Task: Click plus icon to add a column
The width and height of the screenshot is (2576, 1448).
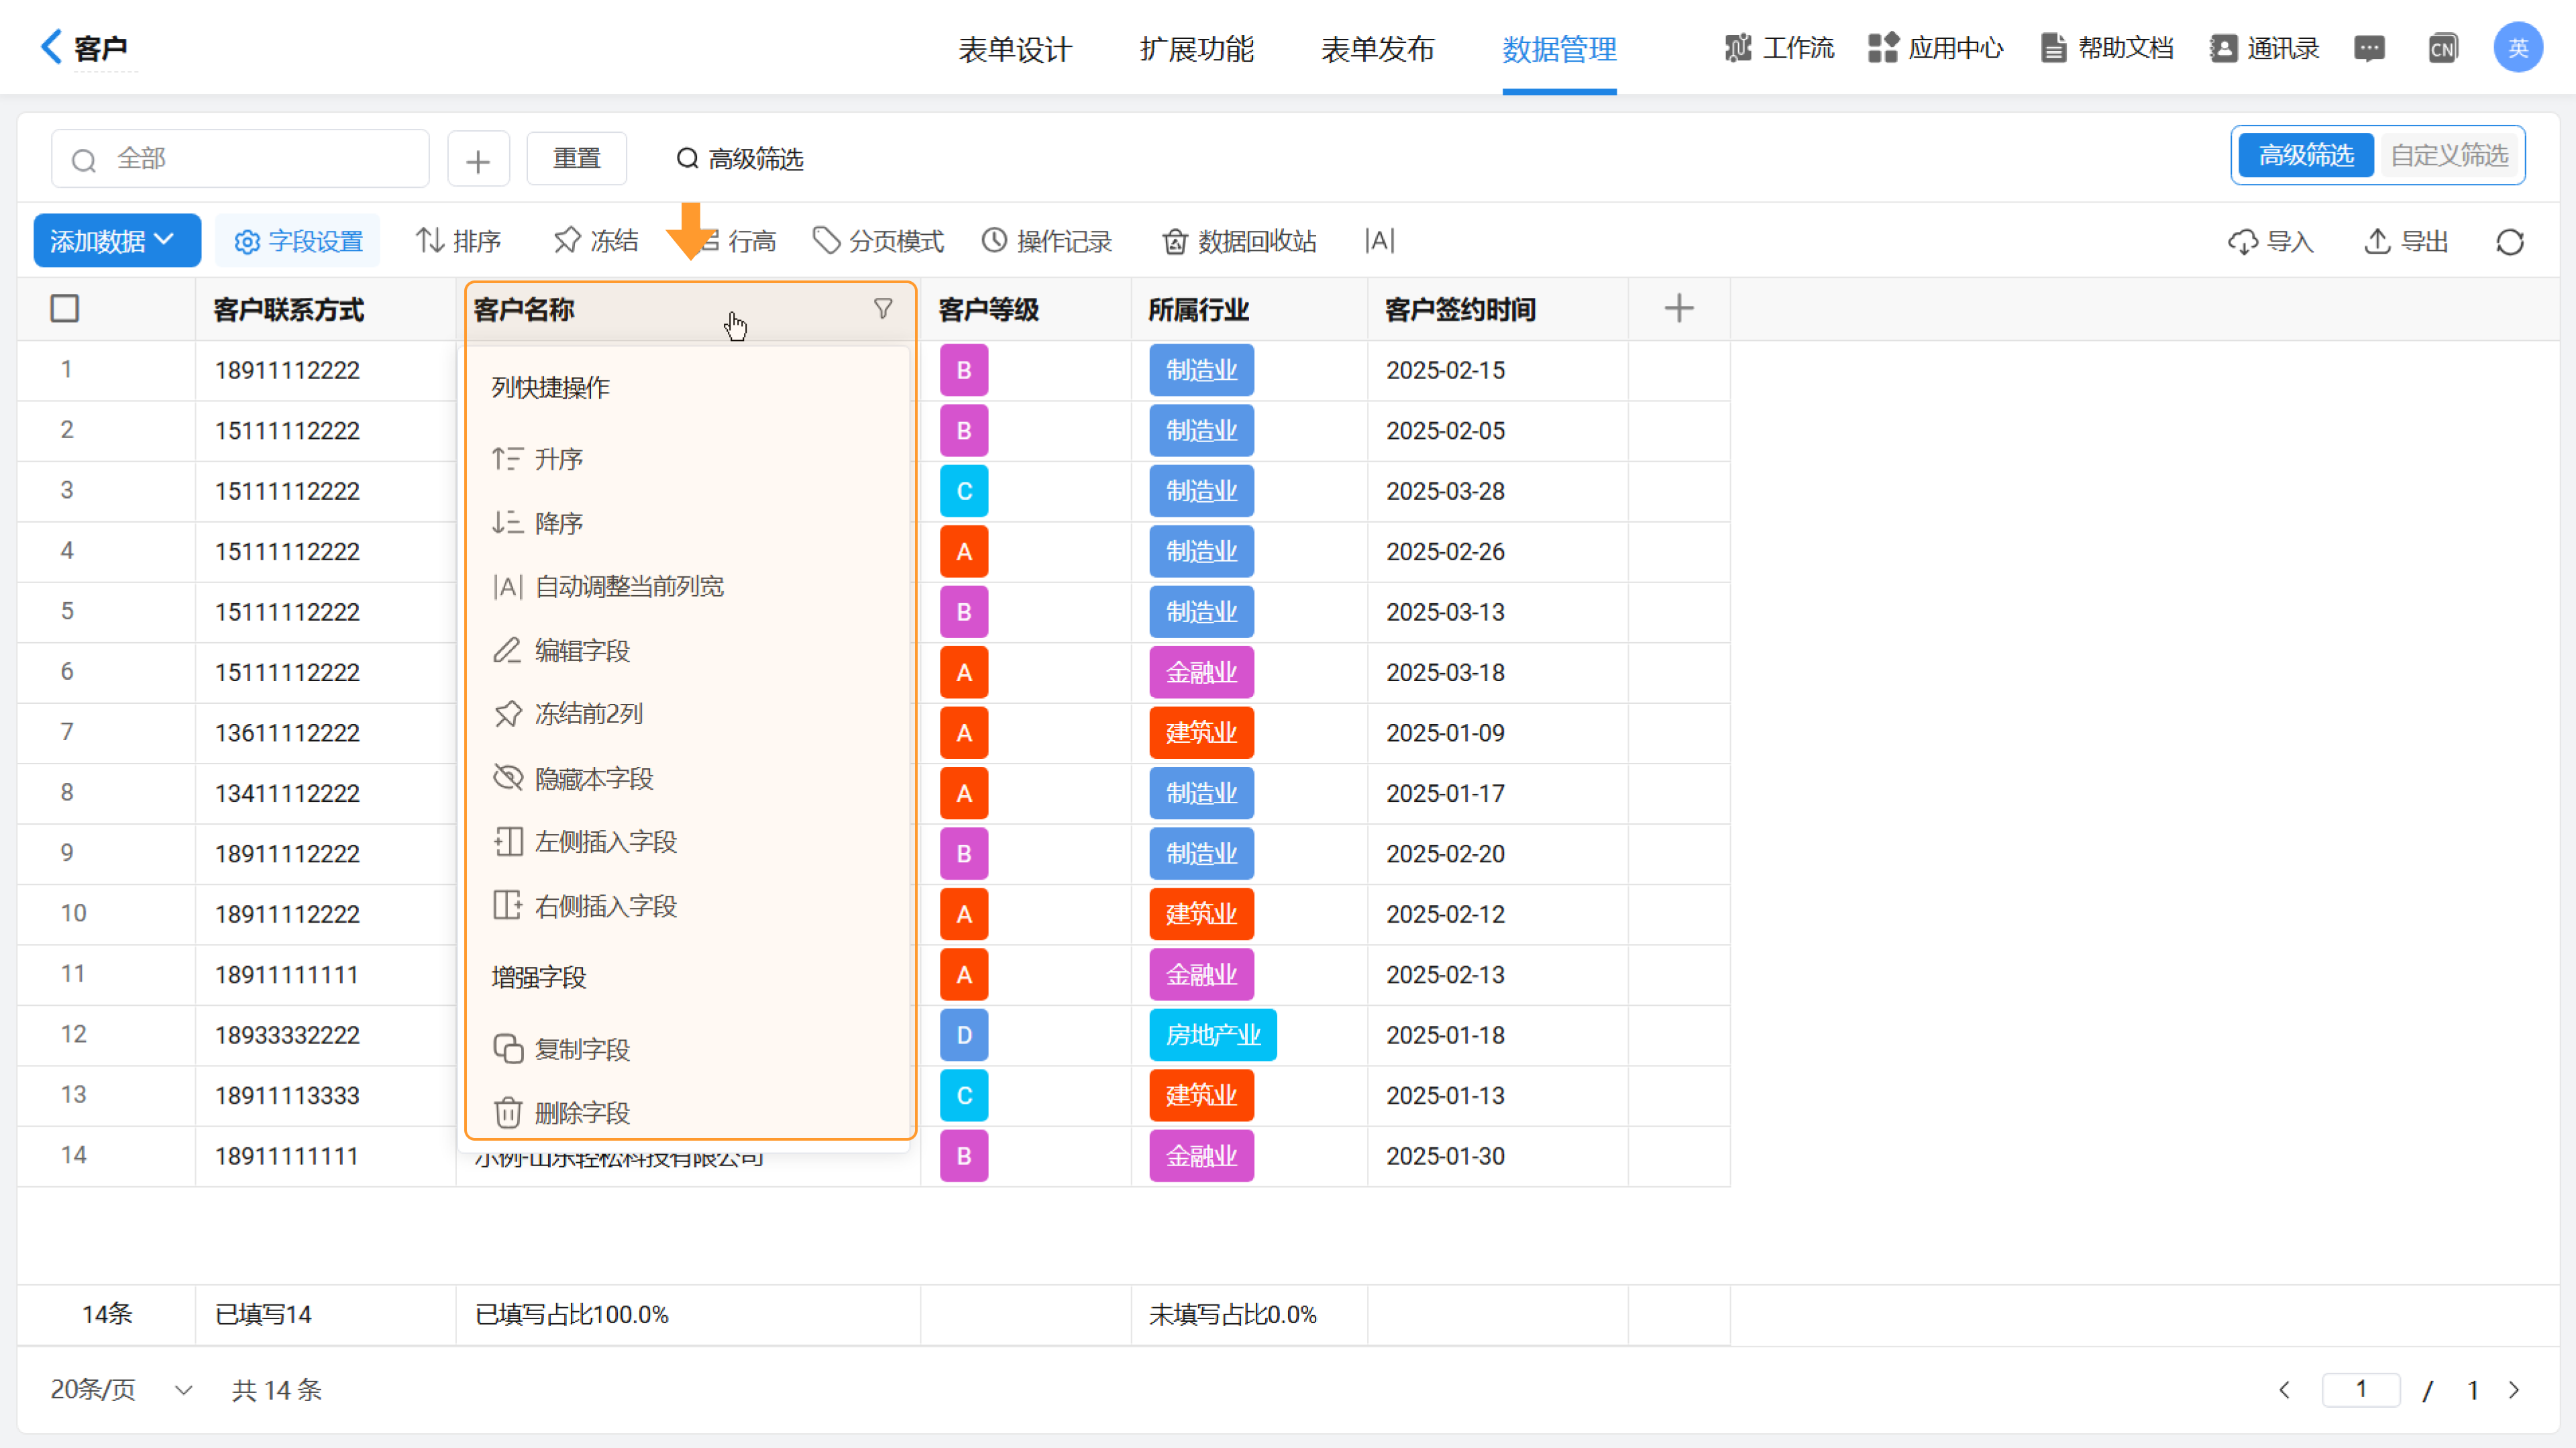Action: [x=1678, y=308]
